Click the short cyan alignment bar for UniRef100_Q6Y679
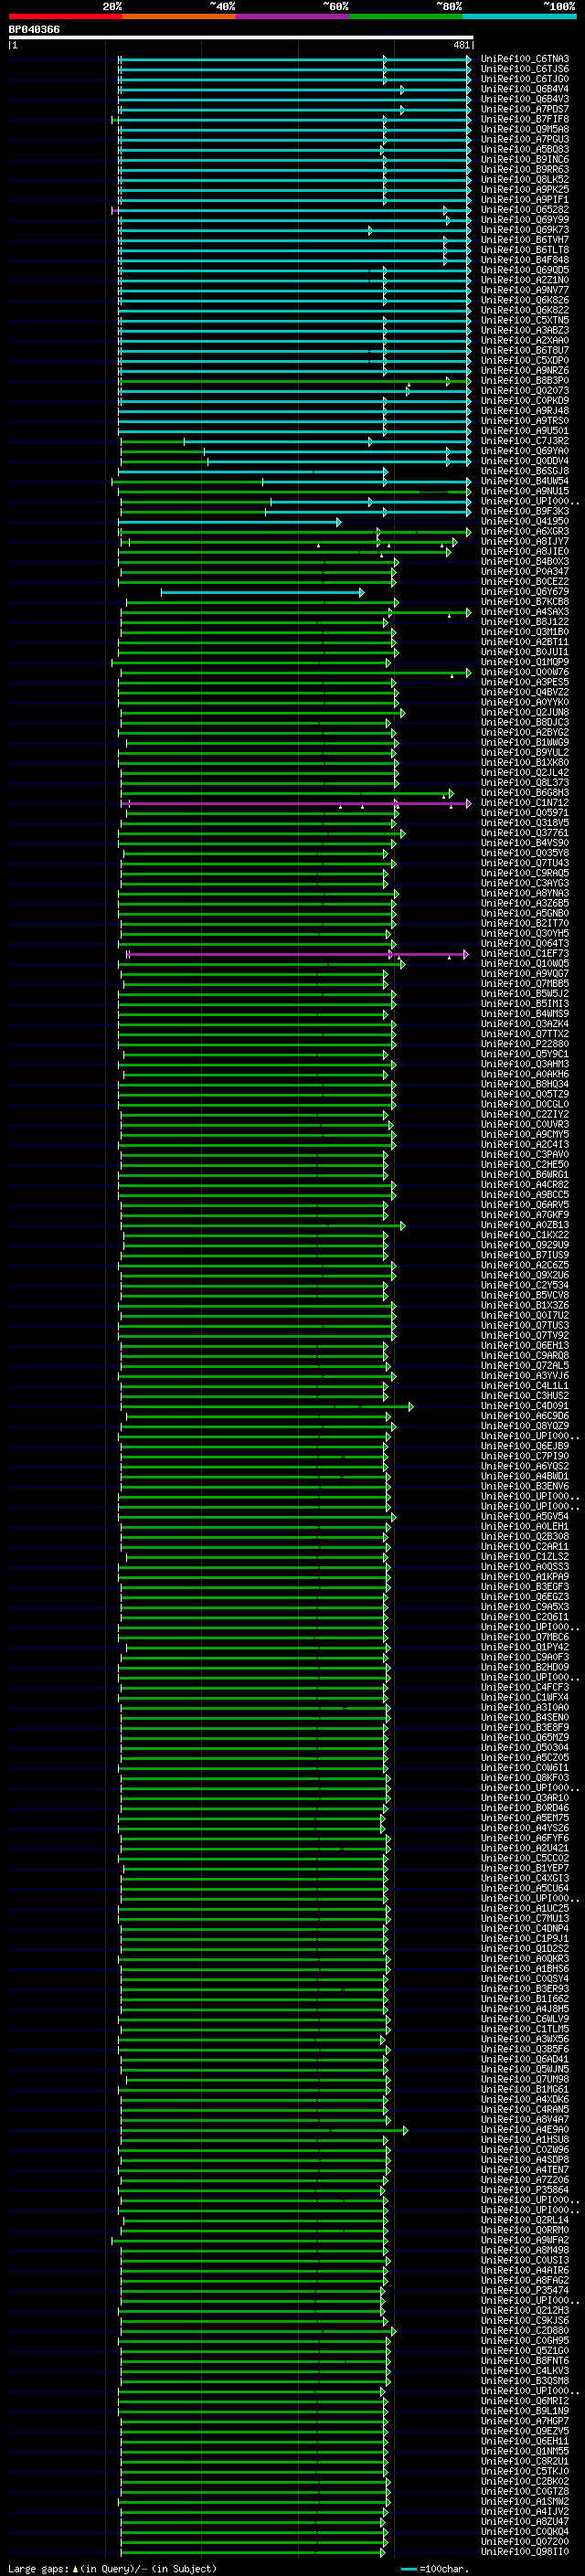This screenshot has height=2576, width=585. [x=262, y=592]
